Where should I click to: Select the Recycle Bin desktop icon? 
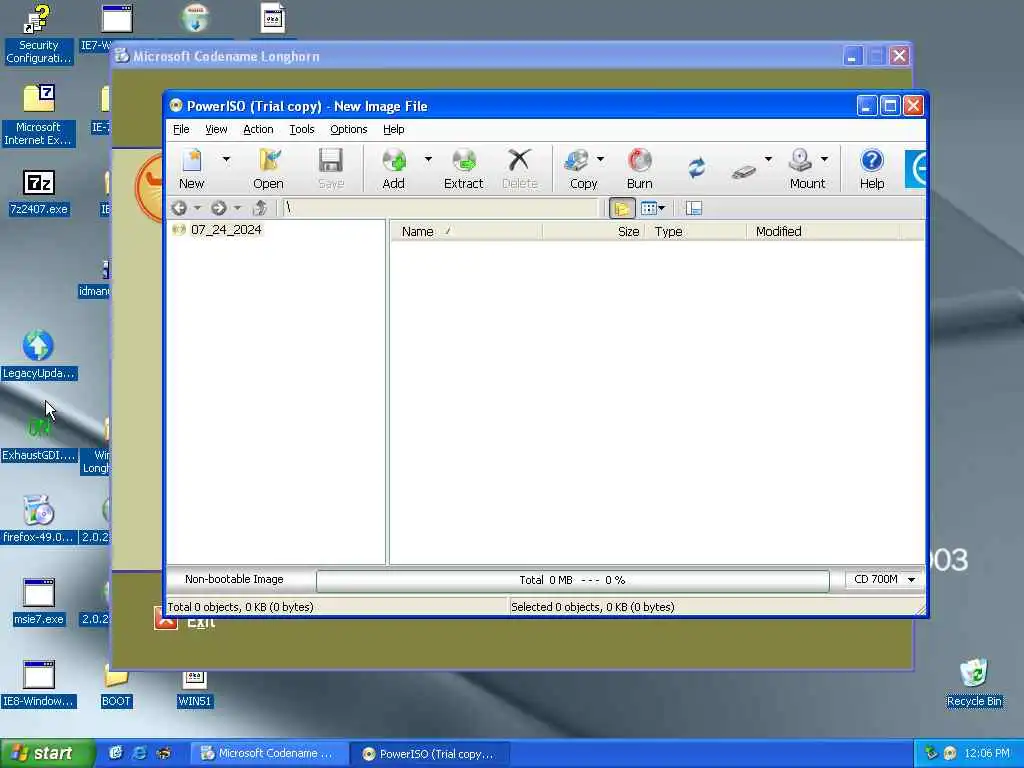coord(973,683)
